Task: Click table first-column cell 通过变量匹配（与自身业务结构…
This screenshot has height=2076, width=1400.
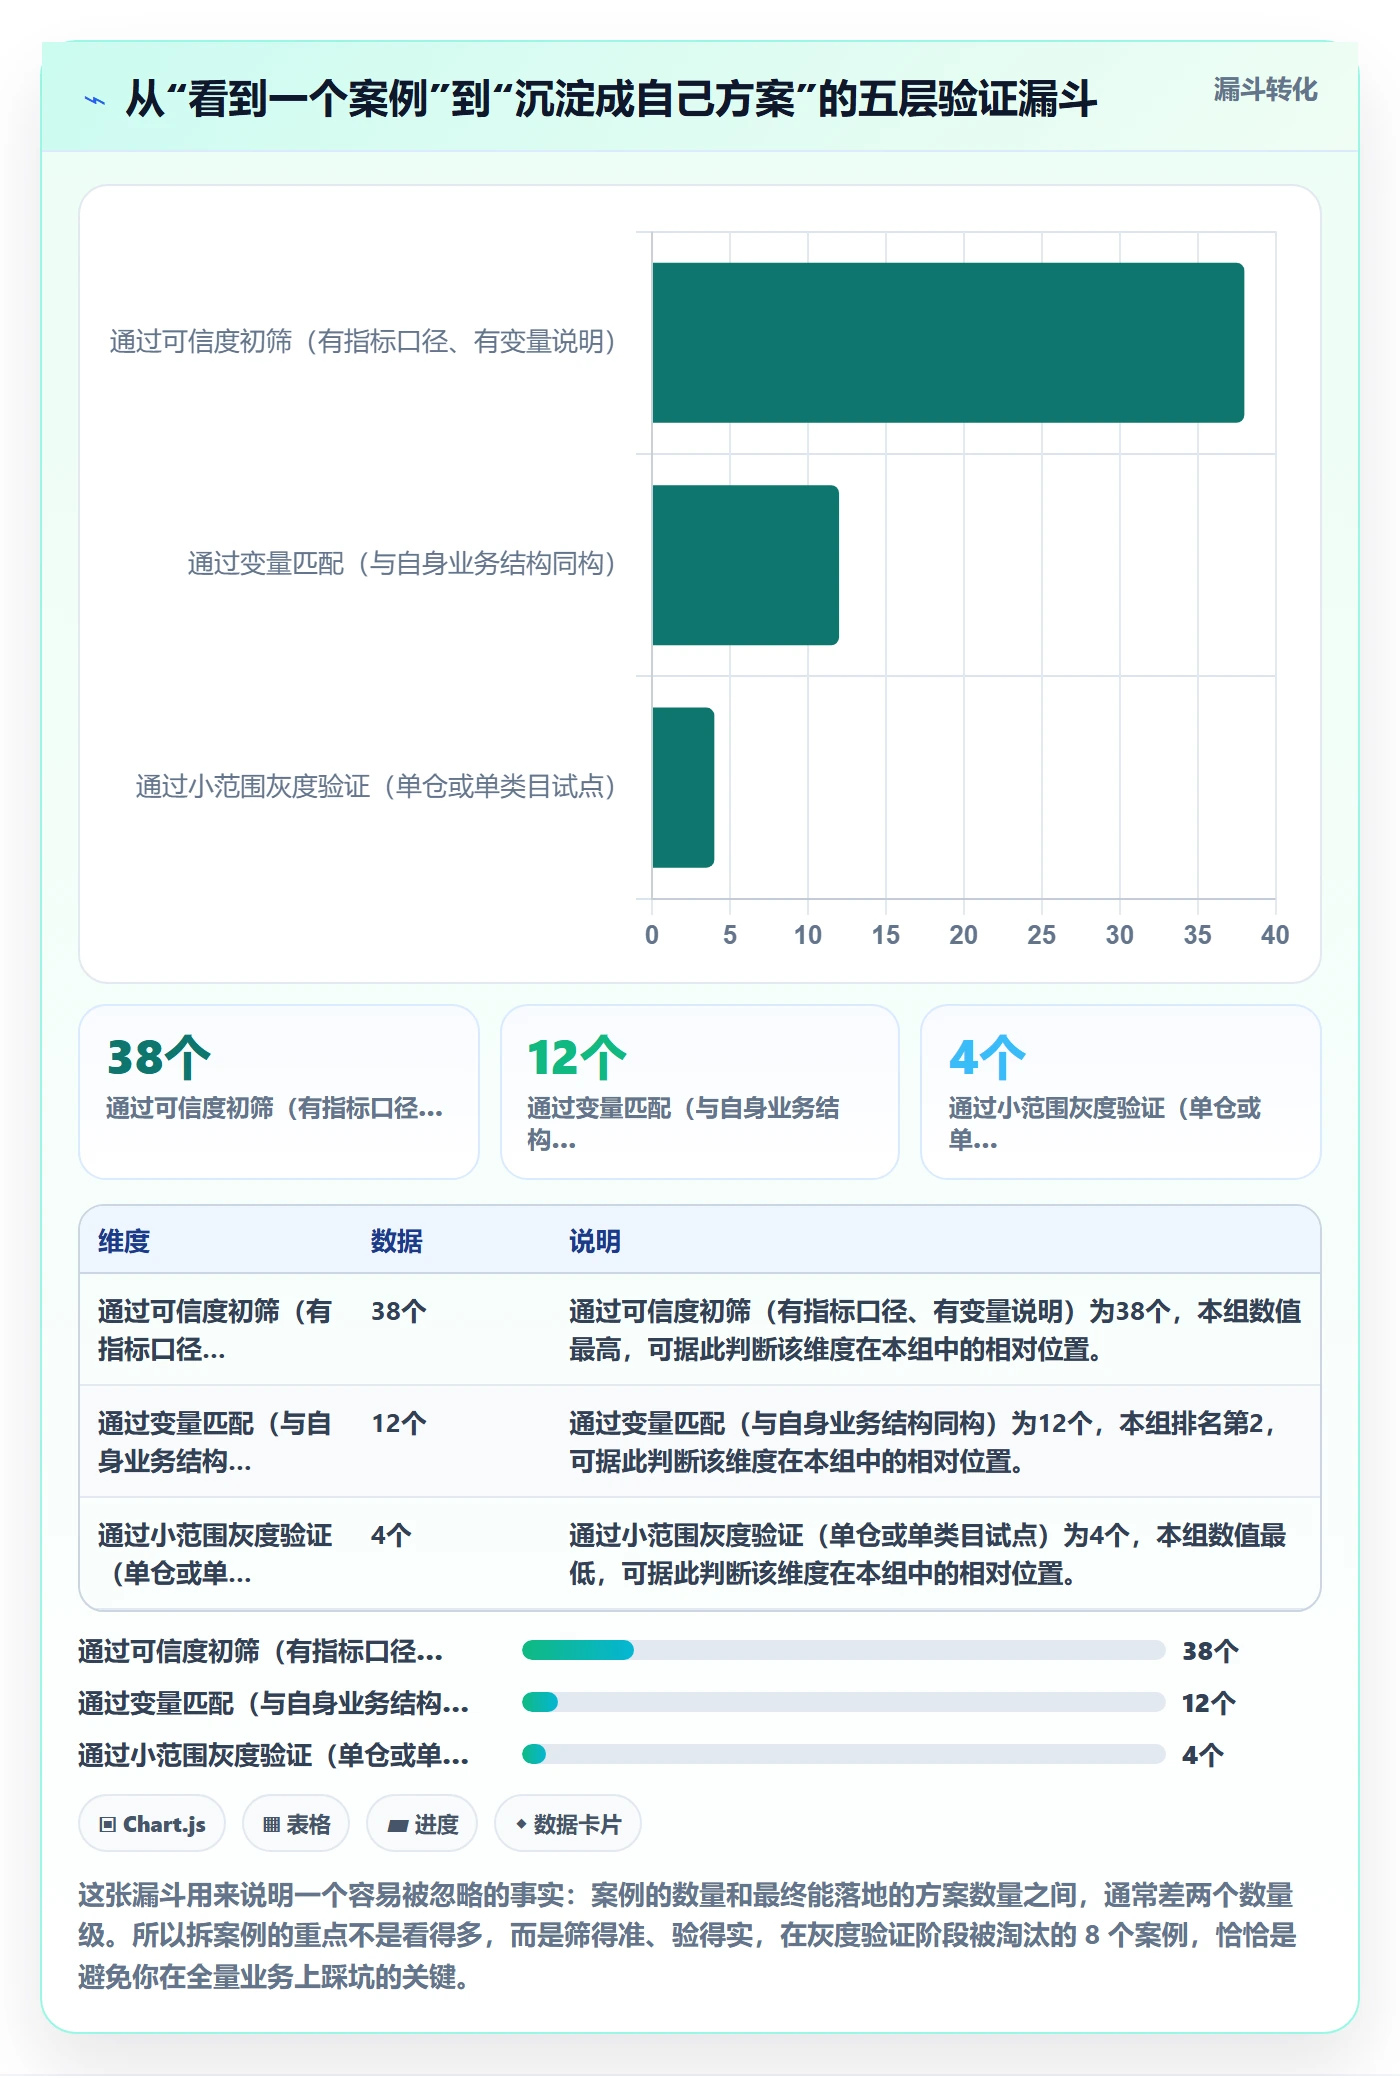Action: click(214, 1442)
